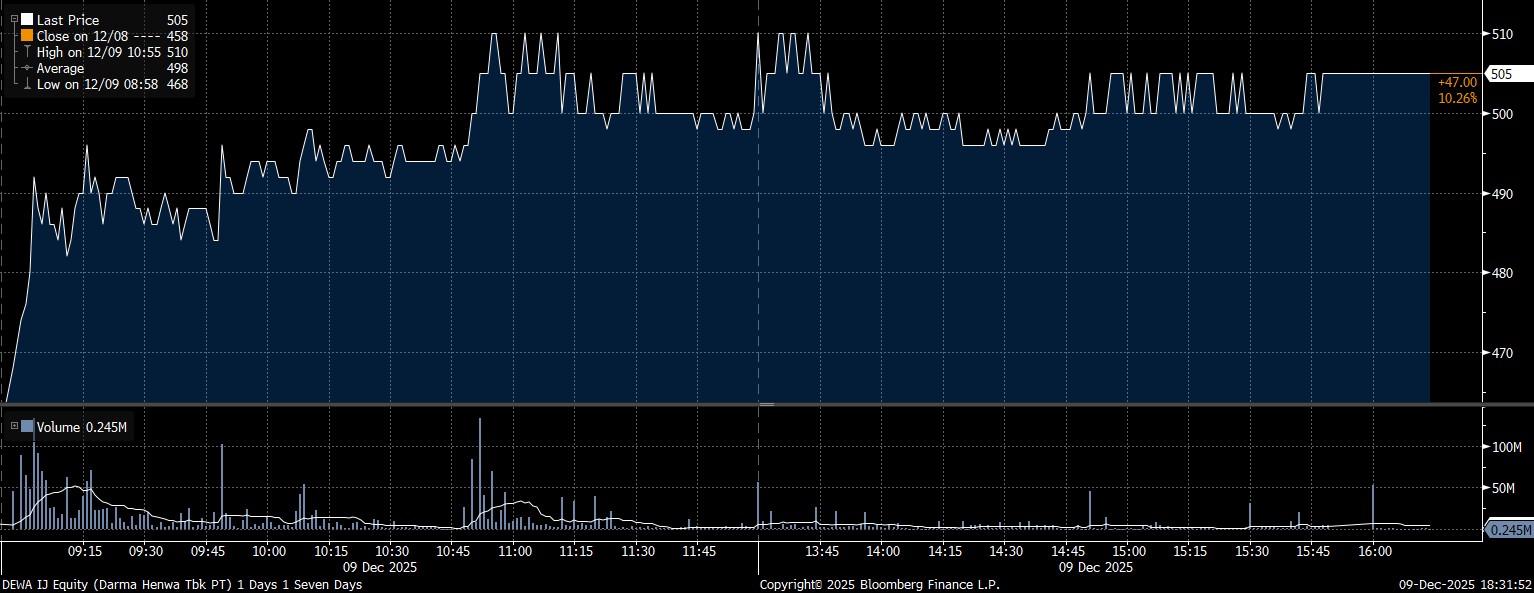
Task: Expand the Volume legend box icon
Action: pyautogui.click(x=14, y=427)
